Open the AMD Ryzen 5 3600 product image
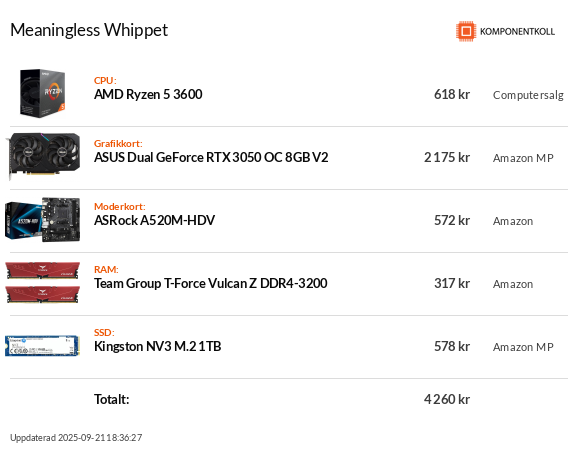Screen dimensions: 577x451 point(42,93)
